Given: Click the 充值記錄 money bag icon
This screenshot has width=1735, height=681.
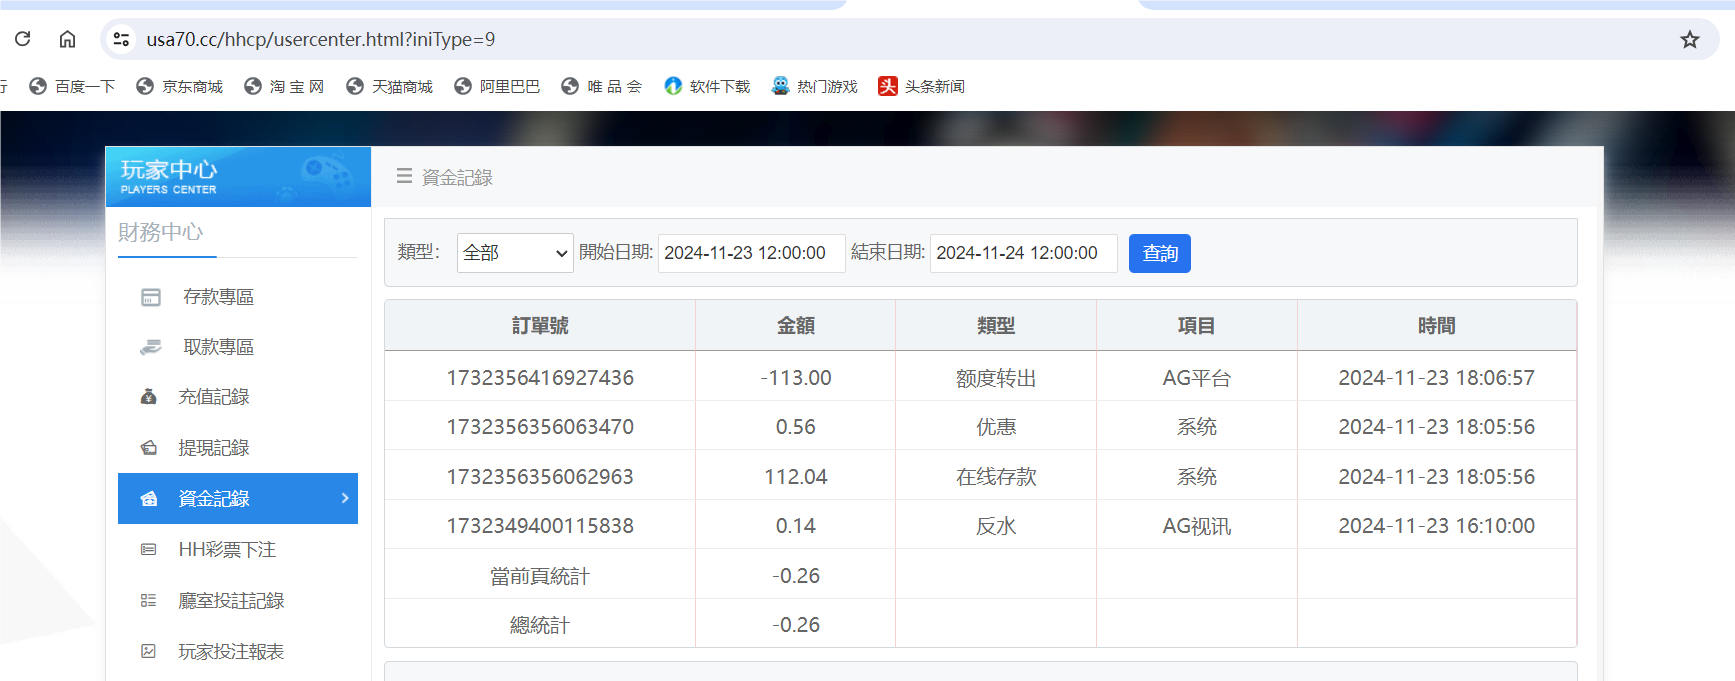Looking at the screenshot, I should coord(149,397).
